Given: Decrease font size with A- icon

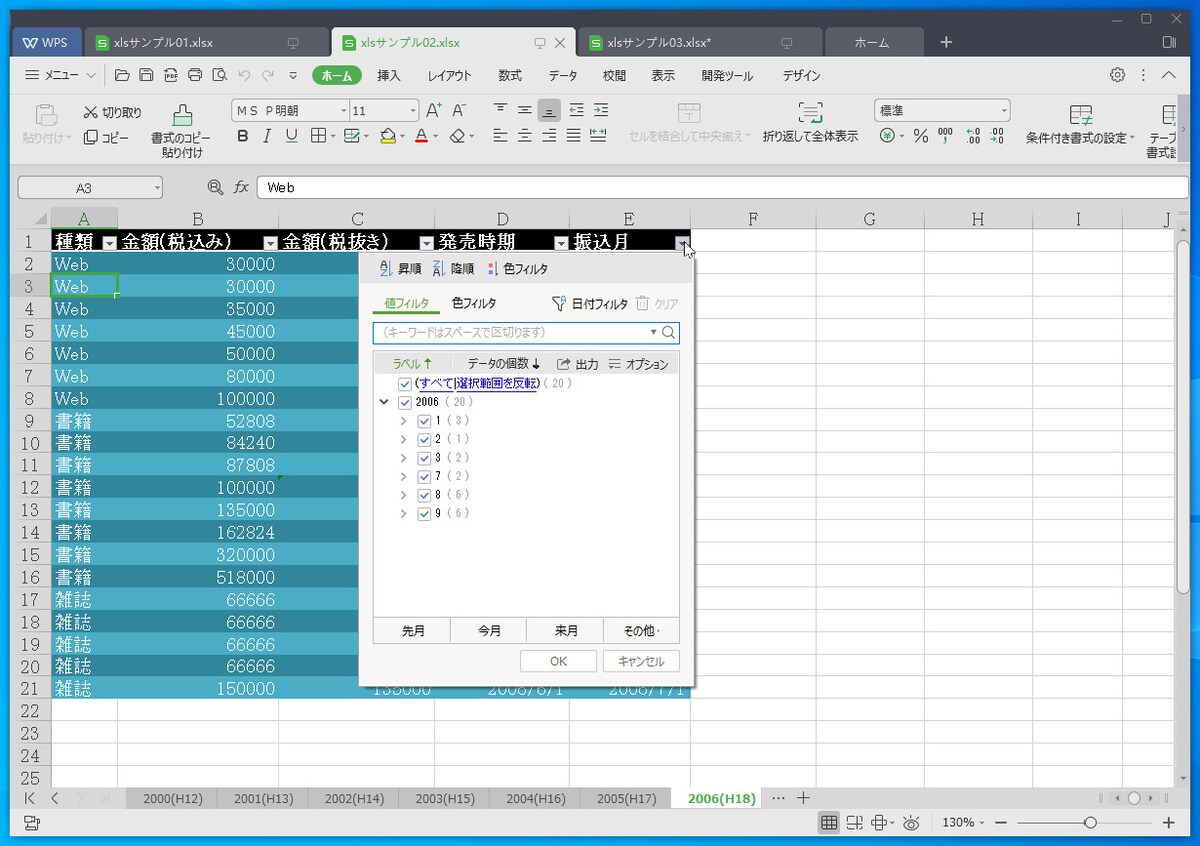Looking at the screenshot, I should [459, 110].
